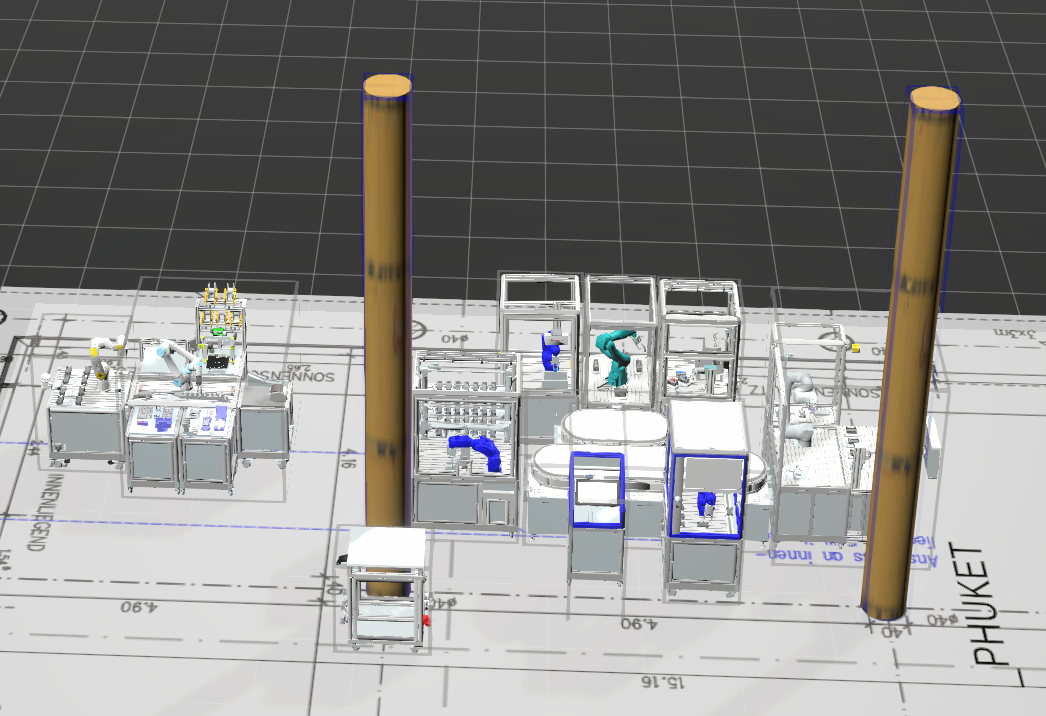This screenshot has height=716, width=1046.
Task: Select the white and yellow cobot arm
Action: click(104, 351)
